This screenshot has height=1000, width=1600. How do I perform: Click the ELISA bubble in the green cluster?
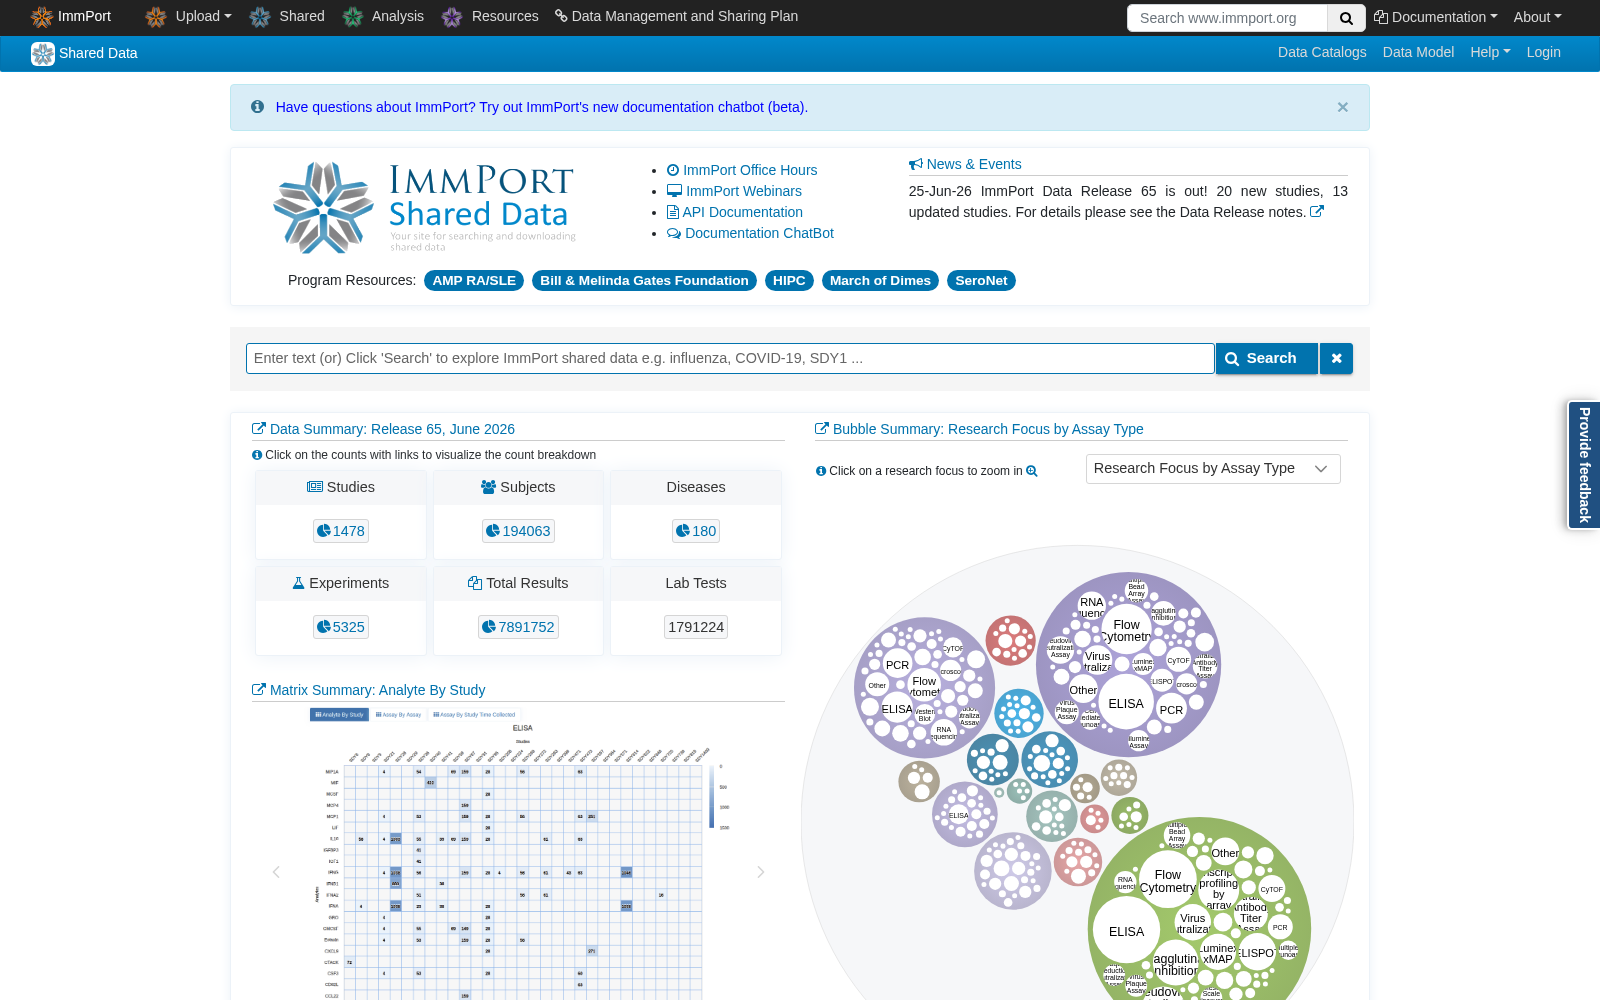click(1126, 931)
